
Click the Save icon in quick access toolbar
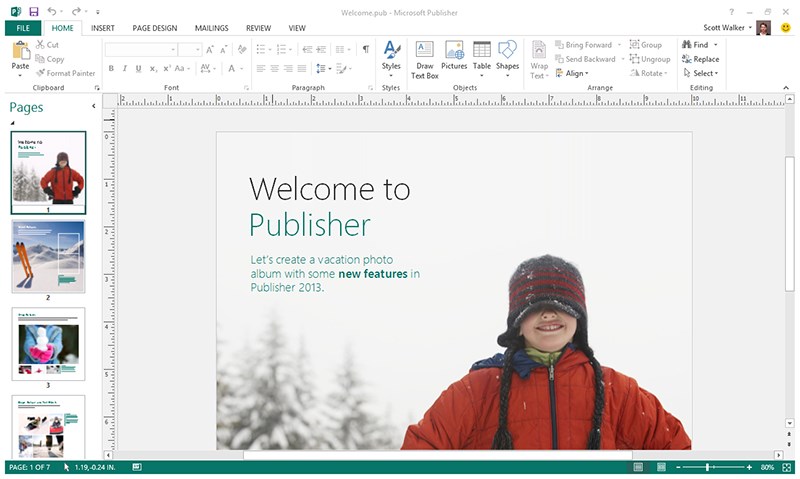[x=33, y=11]
